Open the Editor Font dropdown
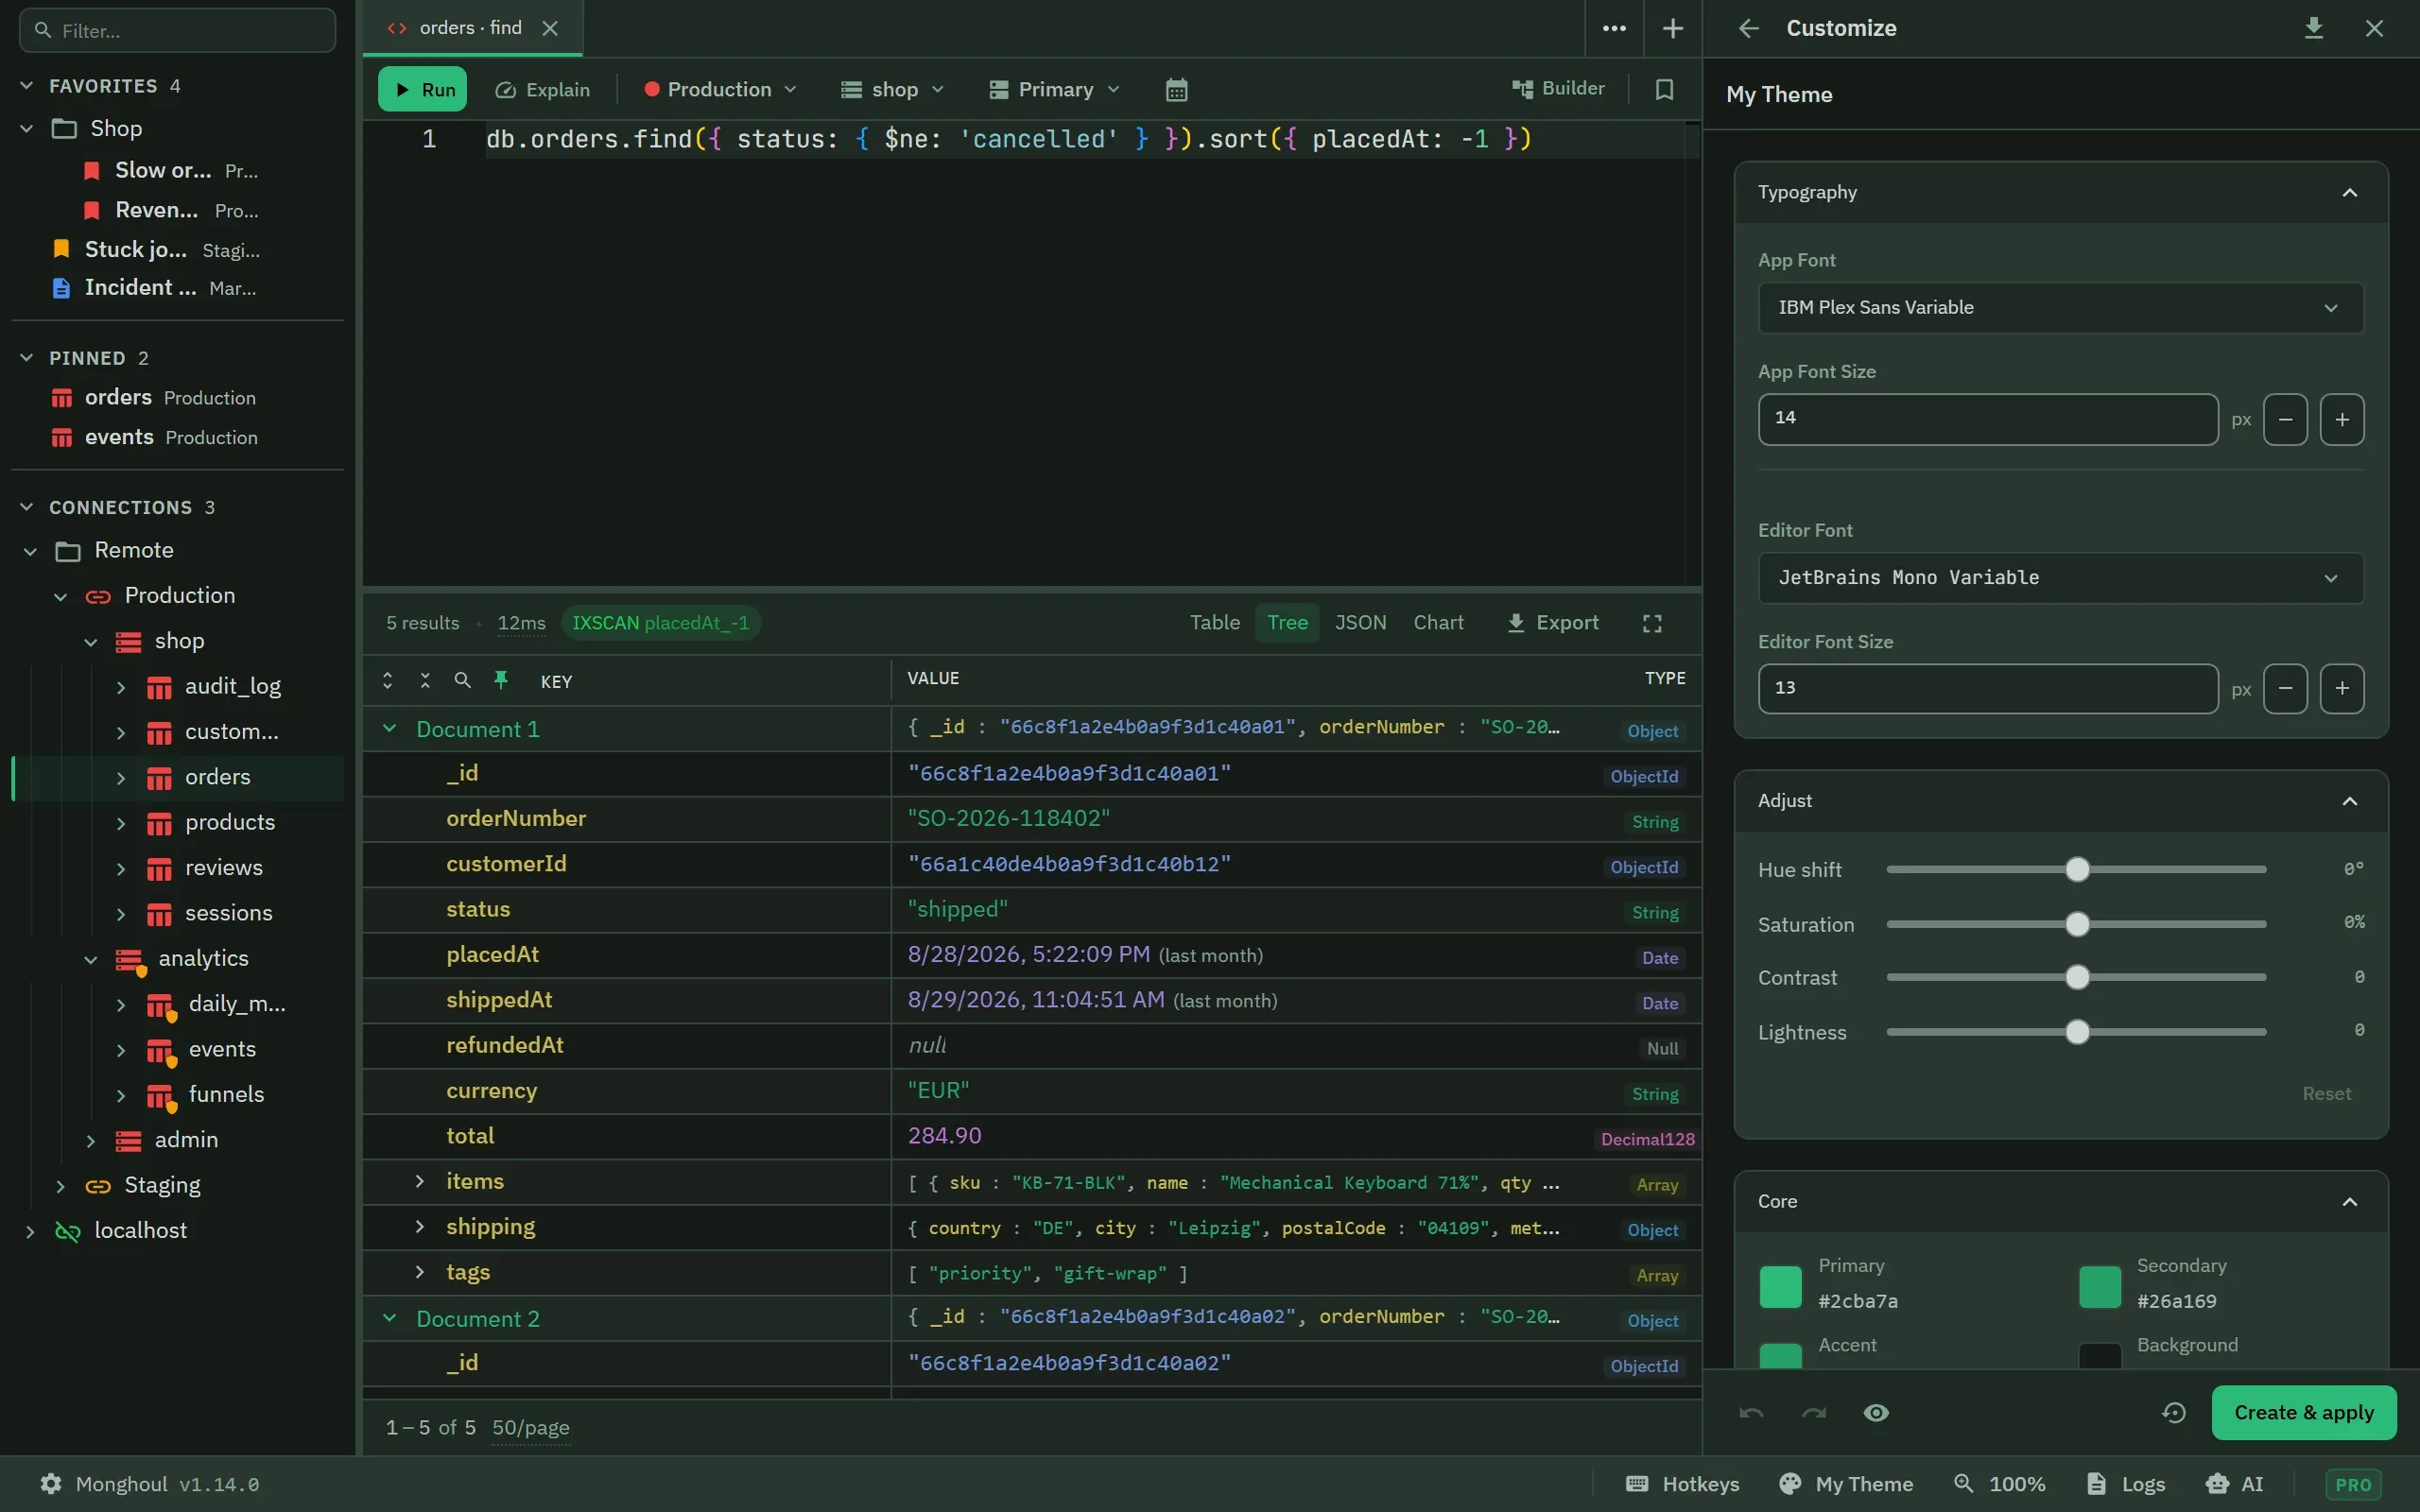2420x1512 pixels. point(2060,578)
